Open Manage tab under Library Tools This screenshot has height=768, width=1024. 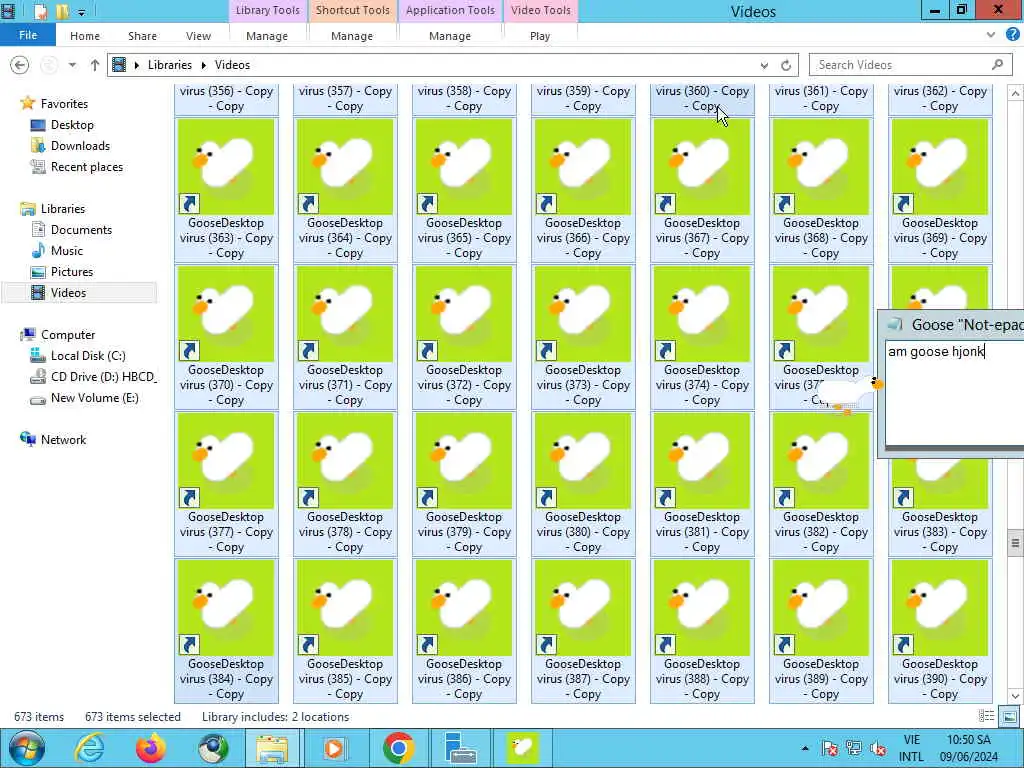266,36
